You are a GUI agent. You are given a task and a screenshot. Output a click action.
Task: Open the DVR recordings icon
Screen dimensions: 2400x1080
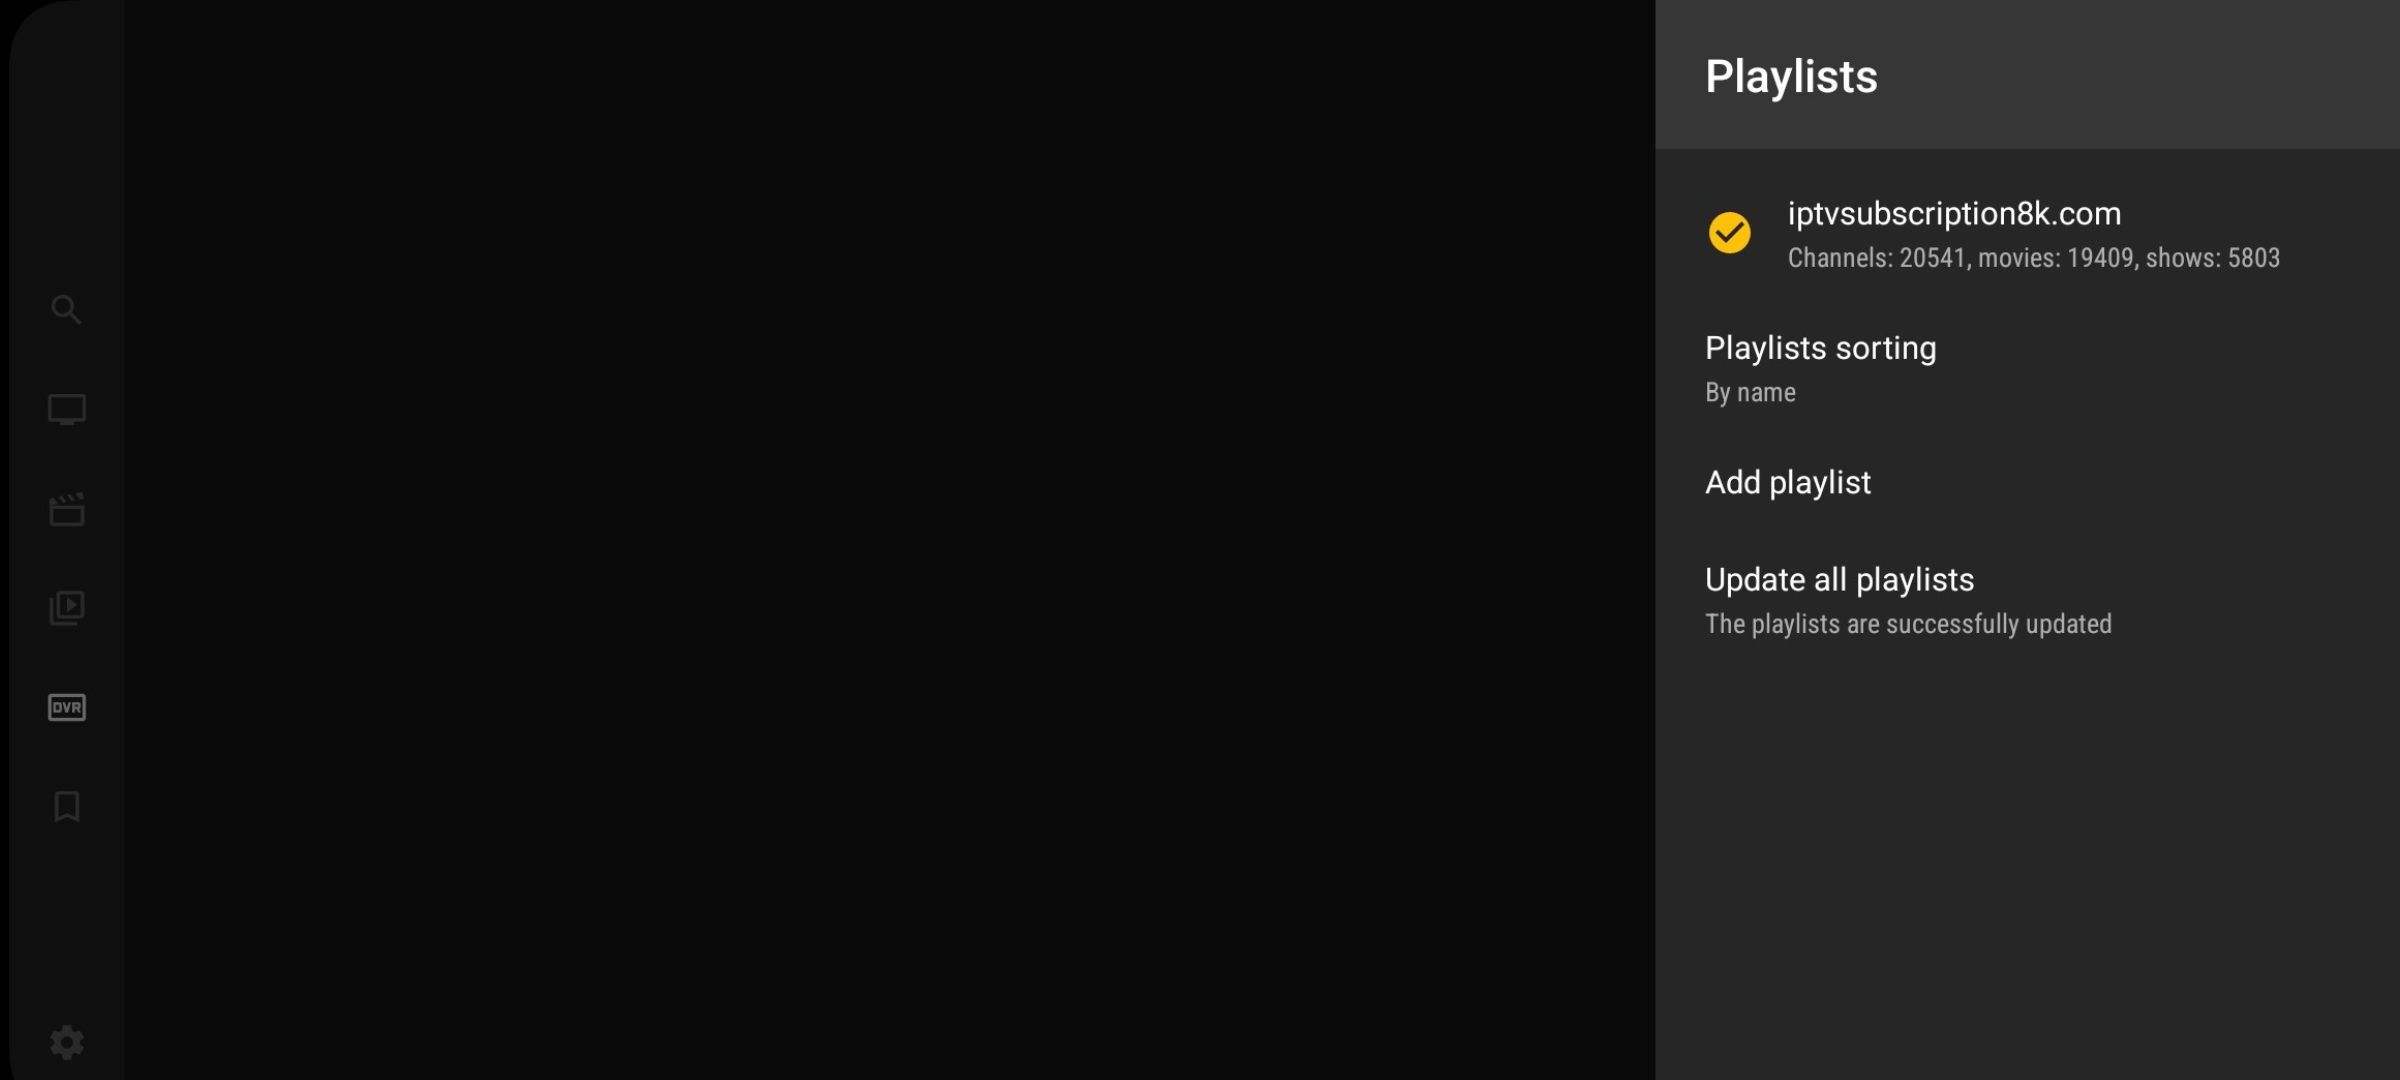tap(67, 707)
